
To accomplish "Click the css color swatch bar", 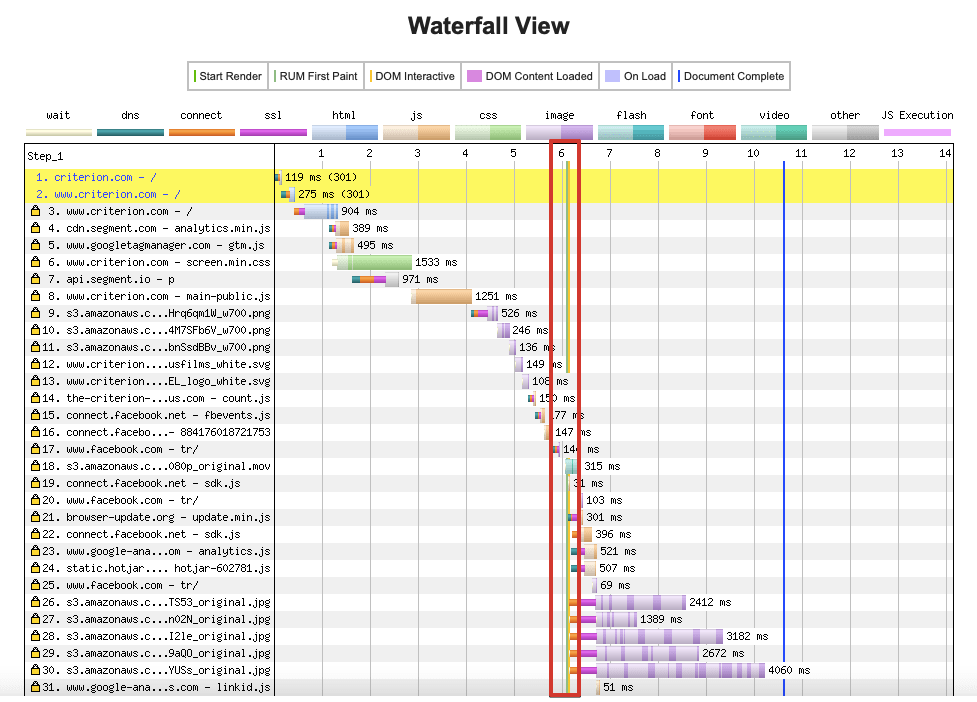I will 488,132.
